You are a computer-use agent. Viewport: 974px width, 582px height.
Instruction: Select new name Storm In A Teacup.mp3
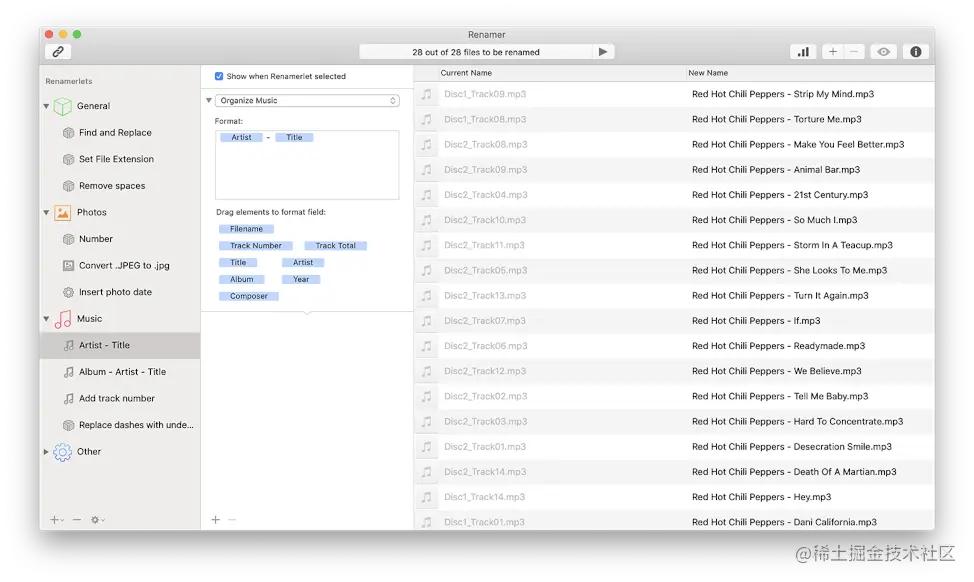(x=792, y=245)
